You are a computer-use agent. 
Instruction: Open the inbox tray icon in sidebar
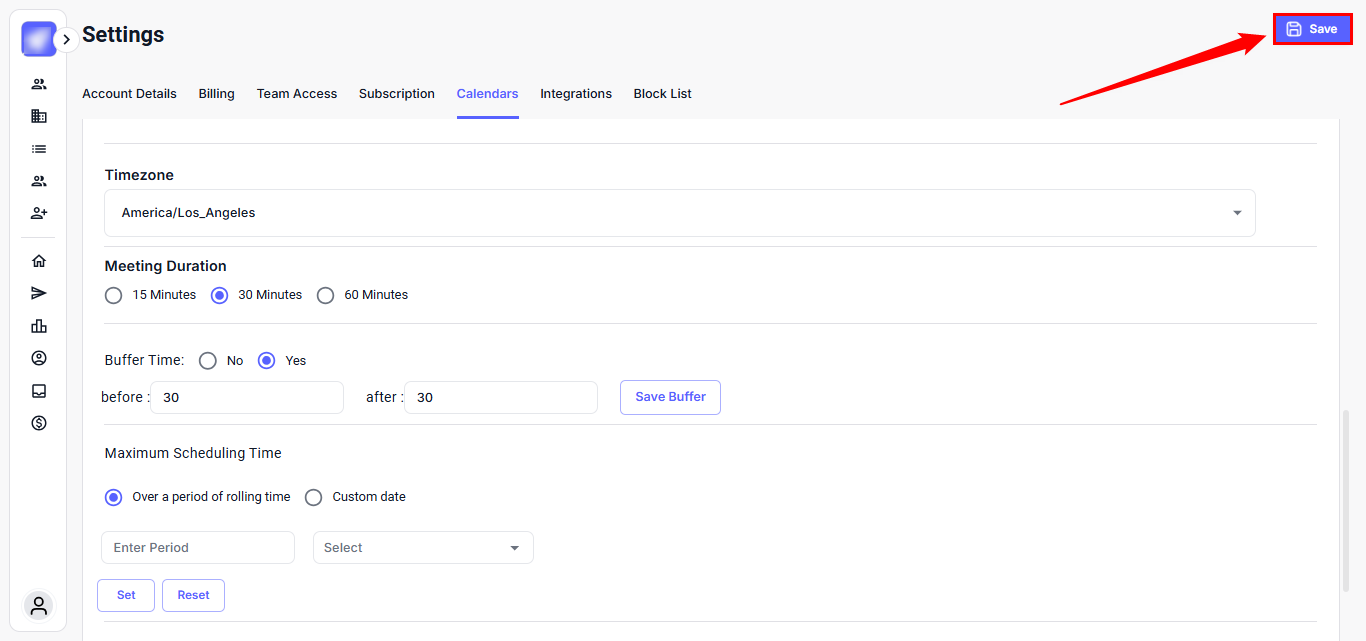coord(39,391)
